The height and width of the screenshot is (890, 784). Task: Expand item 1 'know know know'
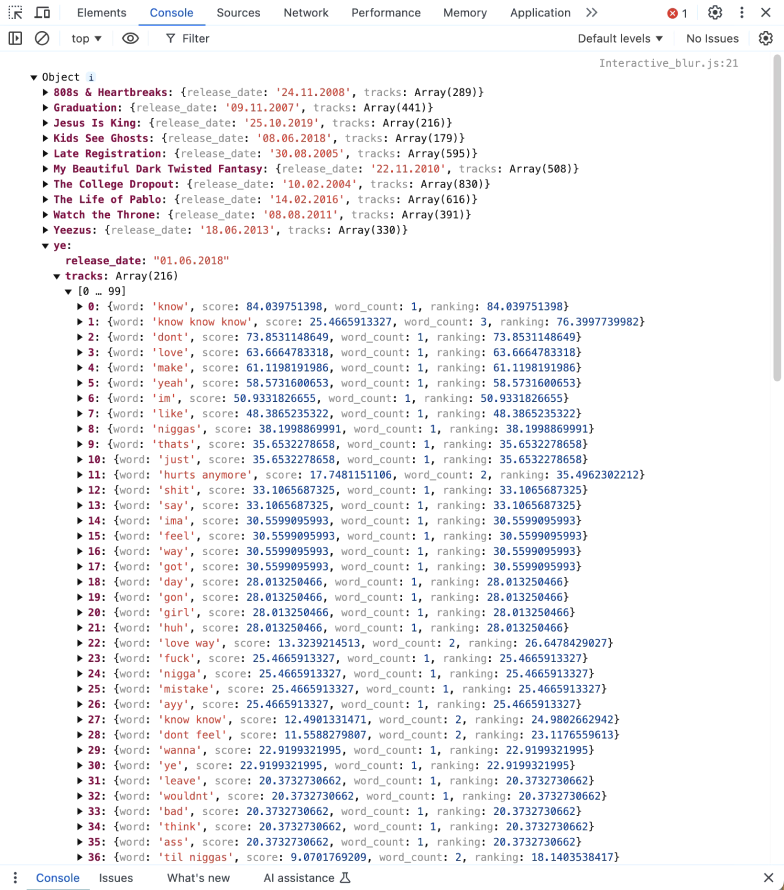pos(80,322)
